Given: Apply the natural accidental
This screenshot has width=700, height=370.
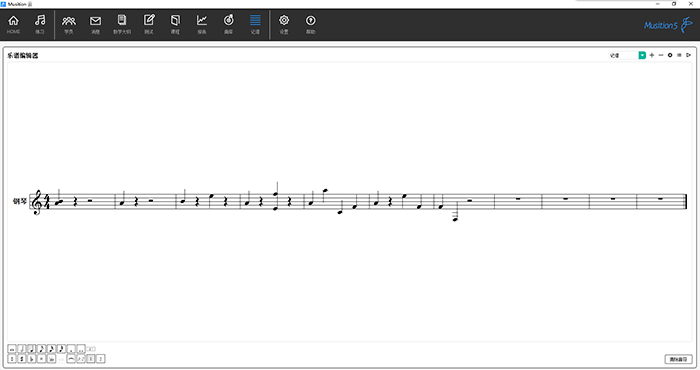Looking at the screenshot, I should click(12, 359).
